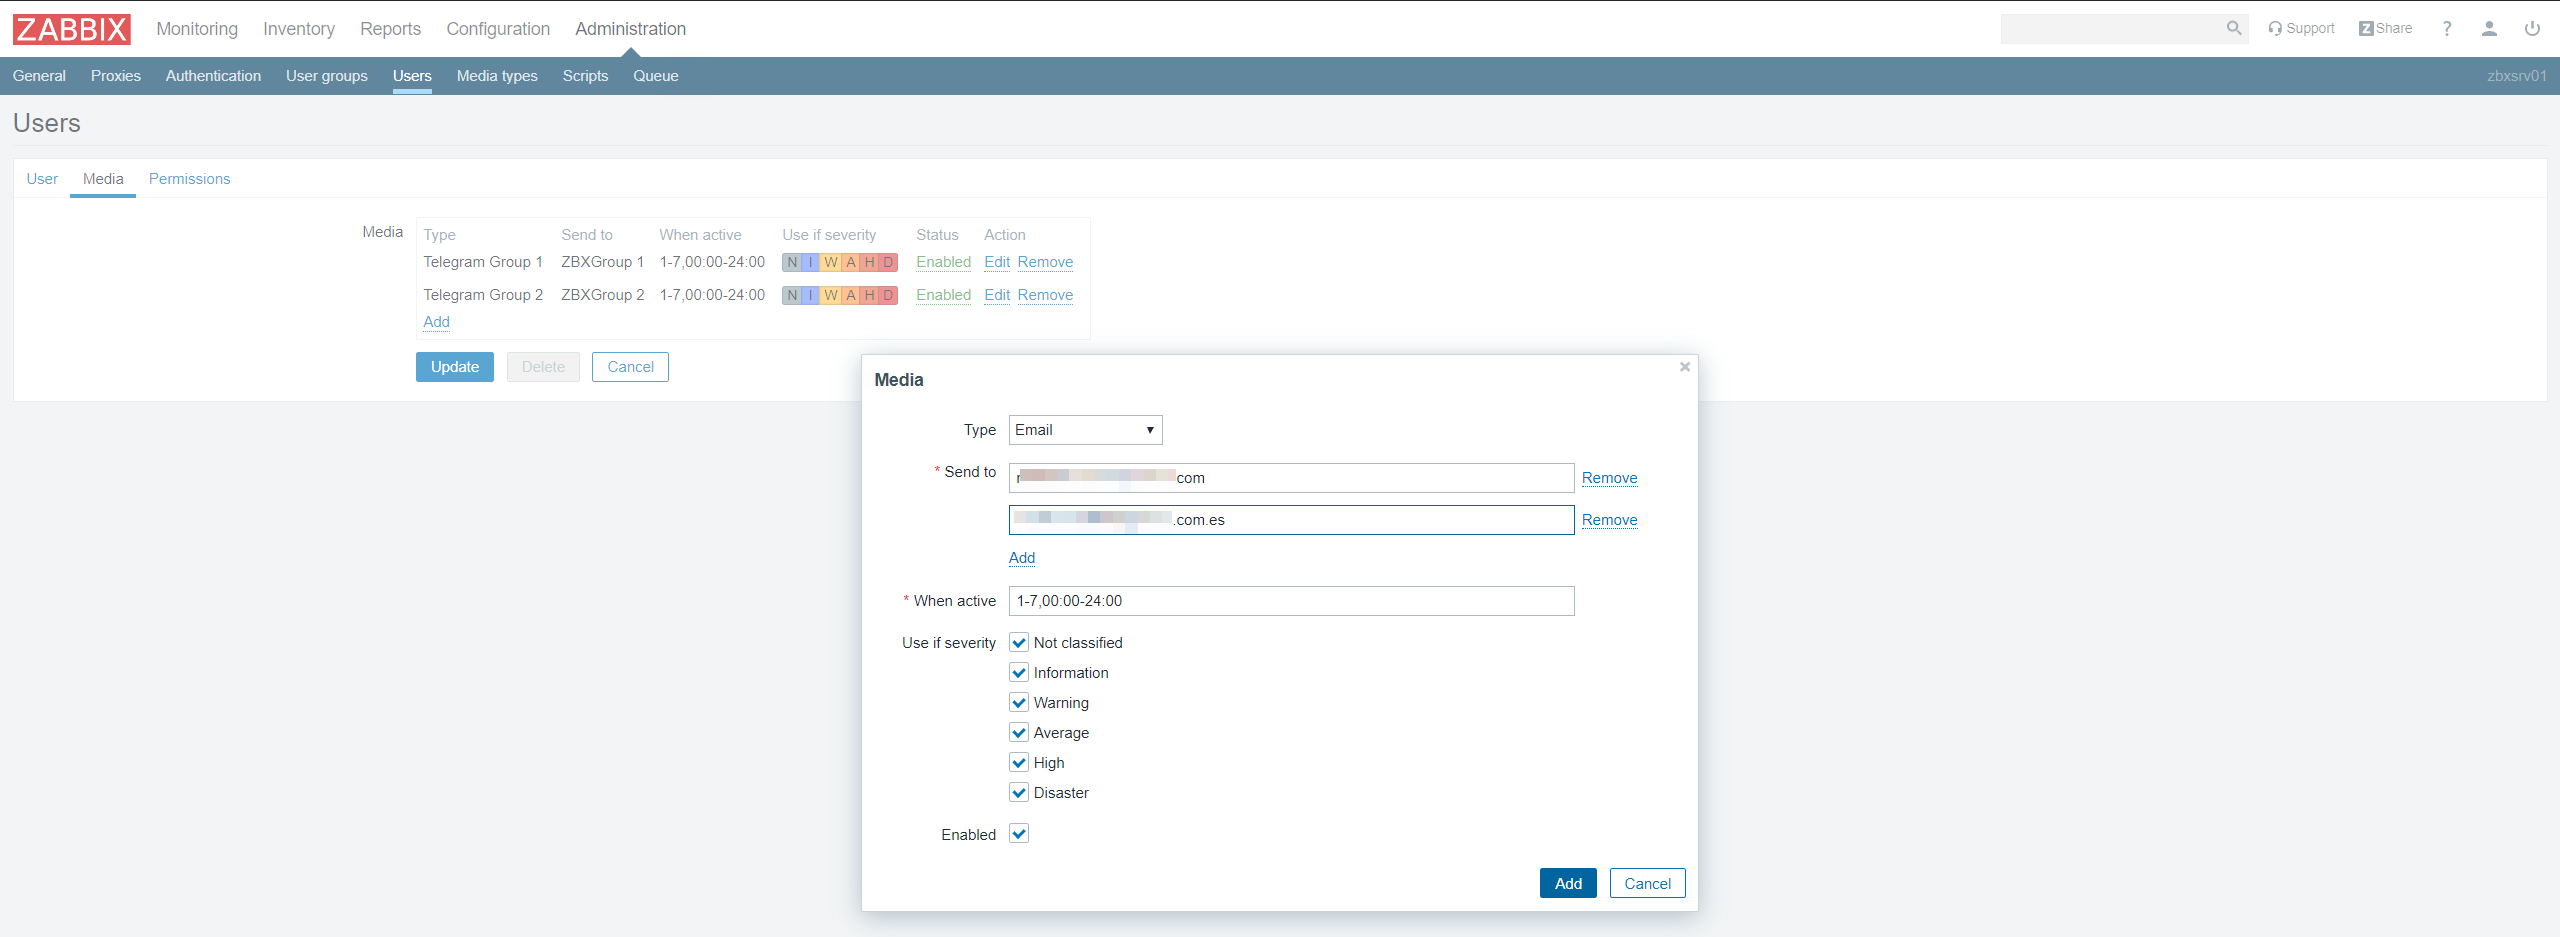
Task: Toggle the Enabled checkbox in Media dialog
Action: click(x=1019, y=834)
